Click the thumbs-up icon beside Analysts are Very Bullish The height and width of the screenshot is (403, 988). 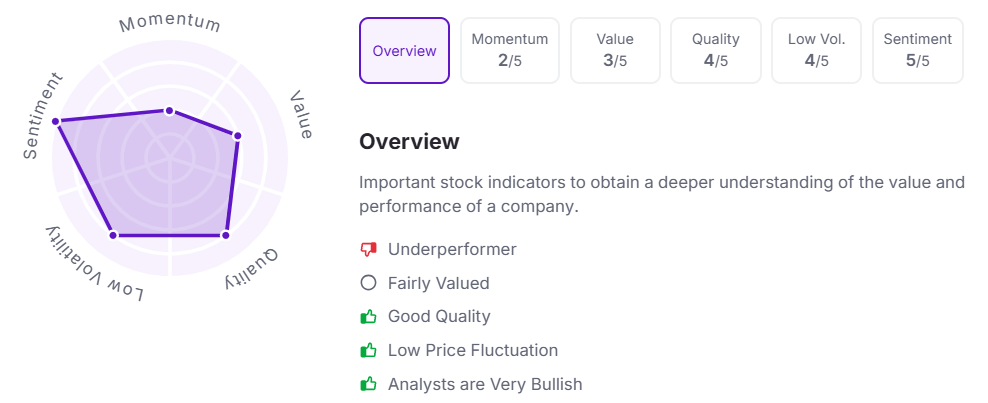pos(368,383)
